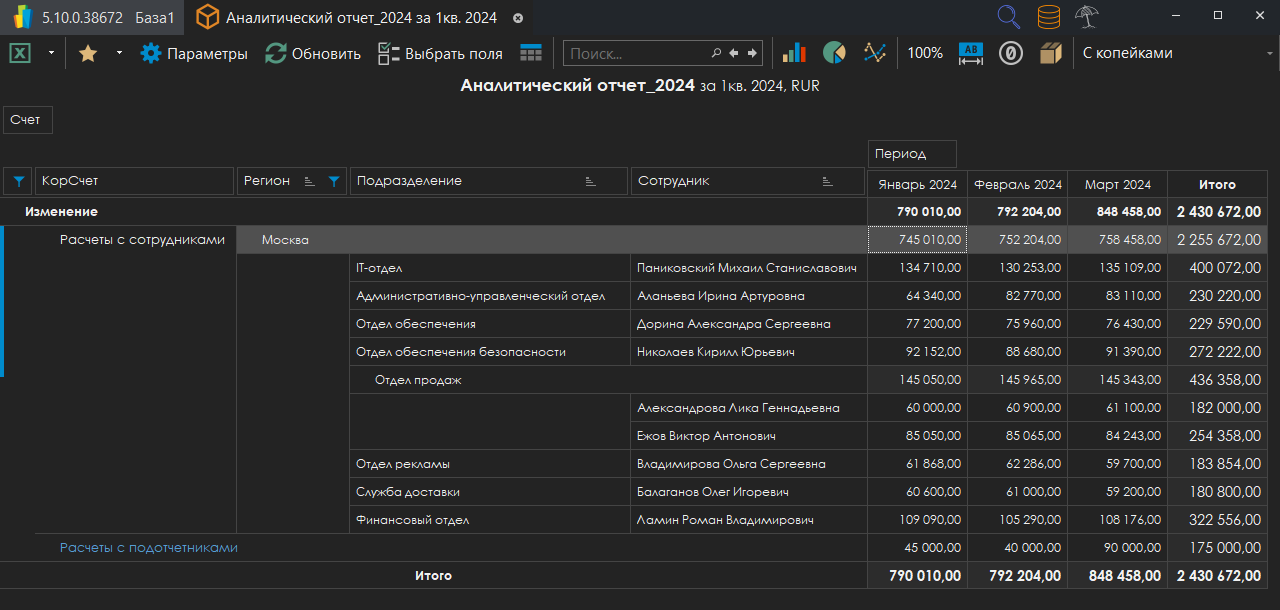The image size is (1280, 610).
Task: Open the line graph view
Action: coord(875,53)
